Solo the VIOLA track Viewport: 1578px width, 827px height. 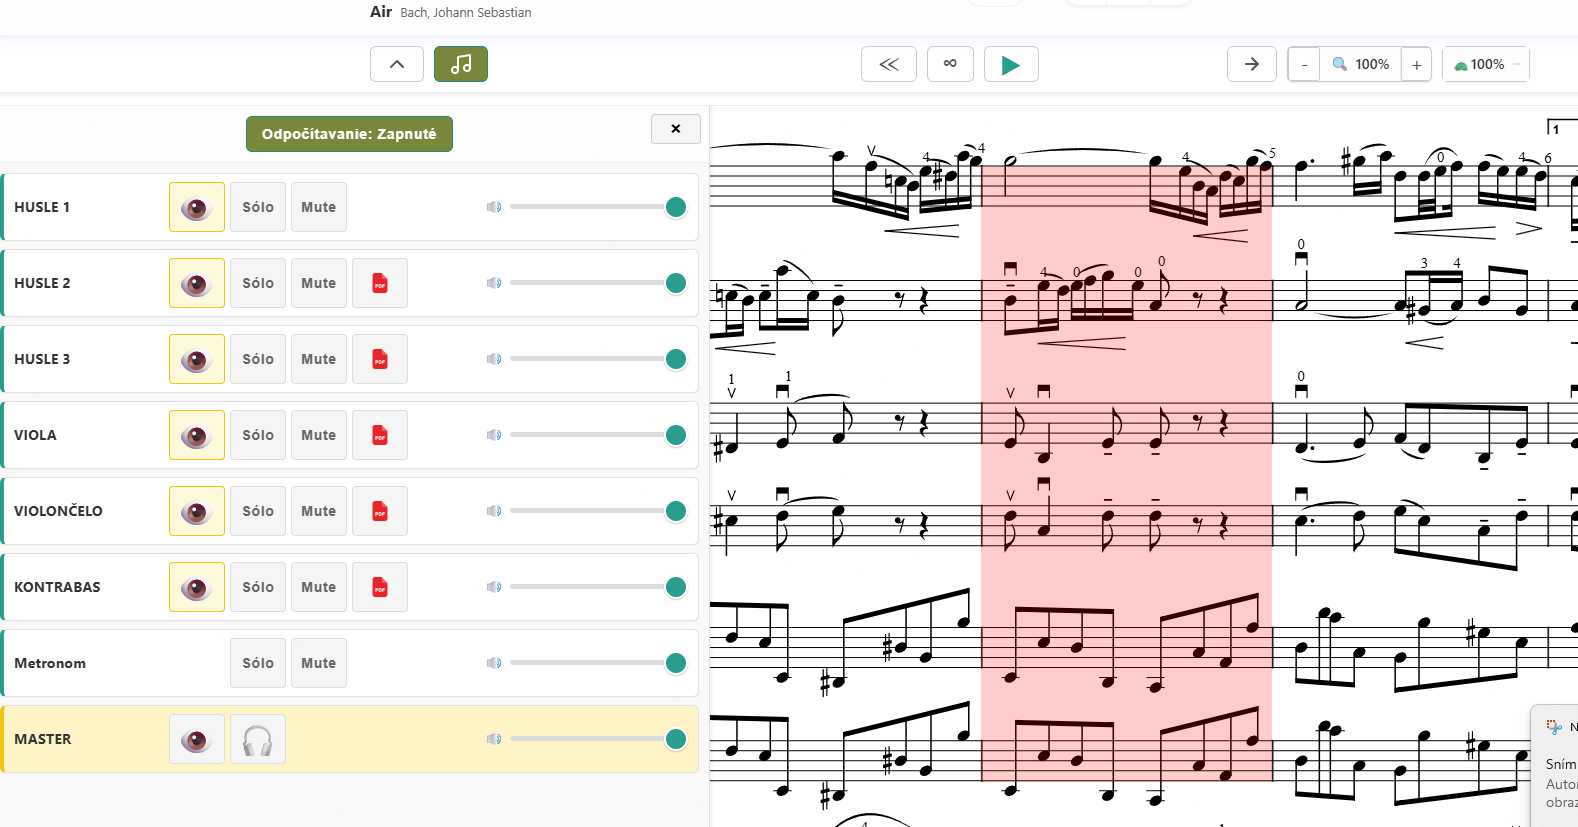[258, 435]
